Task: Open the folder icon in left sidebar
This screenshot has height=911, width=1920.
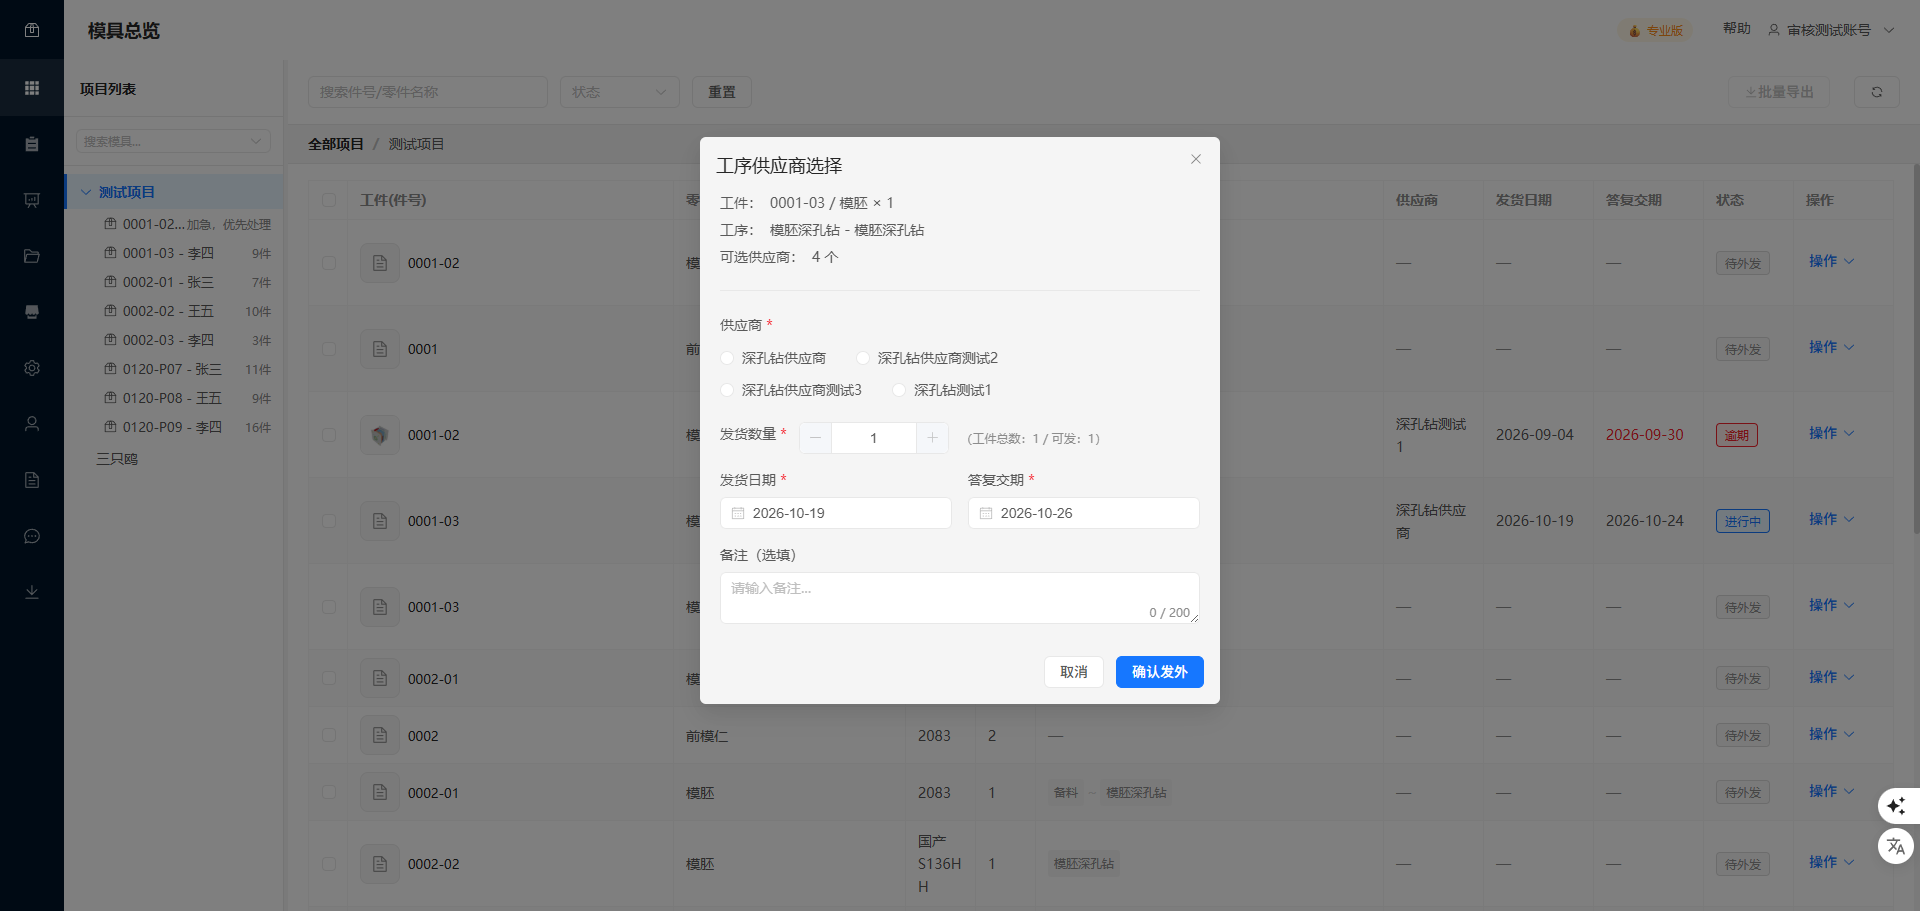Action: 32,256
